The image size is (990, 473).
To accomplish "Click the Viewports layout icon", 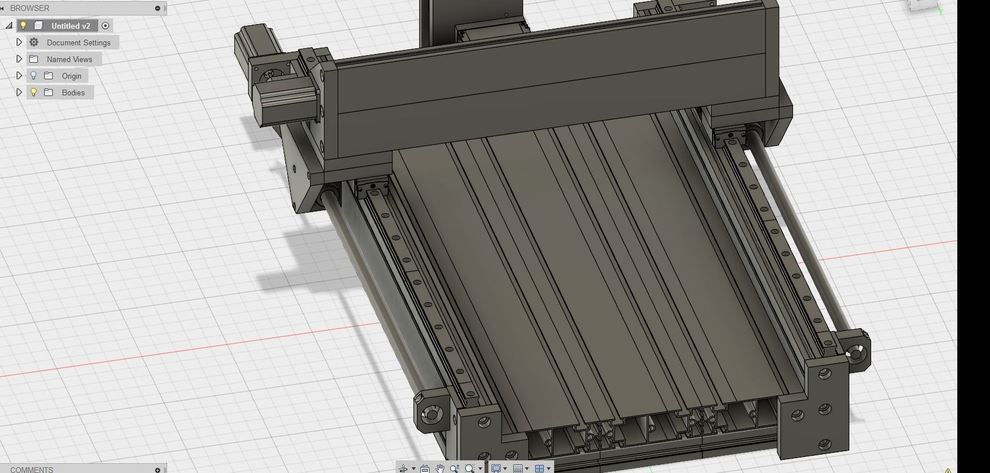I will [x=540, y=468].
